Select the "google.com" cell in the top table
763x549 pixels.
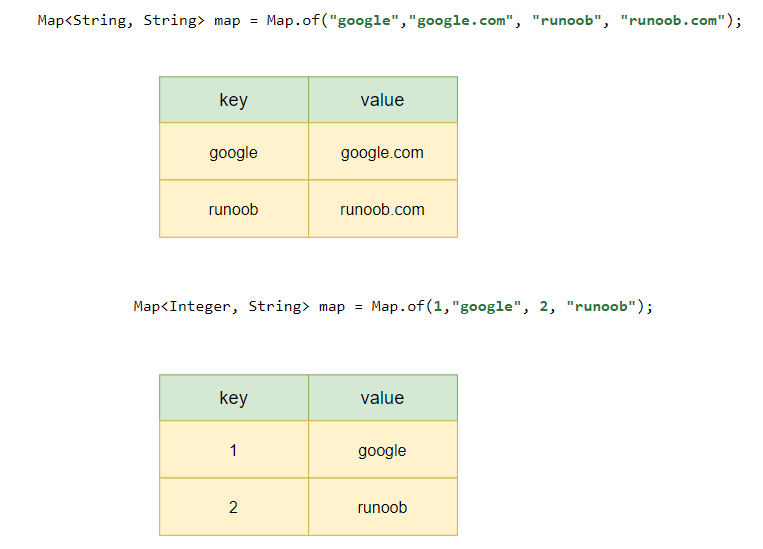382,152
